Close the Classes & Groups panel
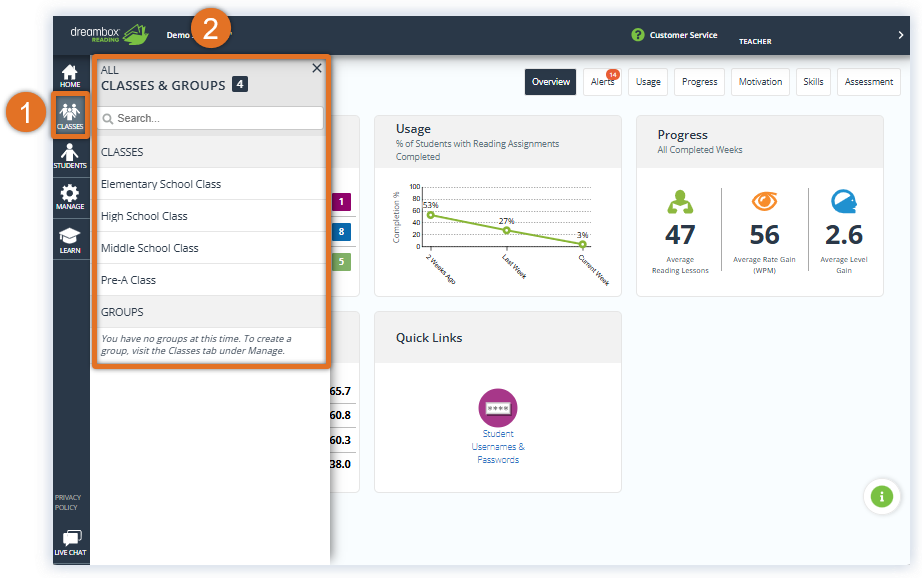Image resolution: width=922 pixels, height=578 pixels. point(317,68)
